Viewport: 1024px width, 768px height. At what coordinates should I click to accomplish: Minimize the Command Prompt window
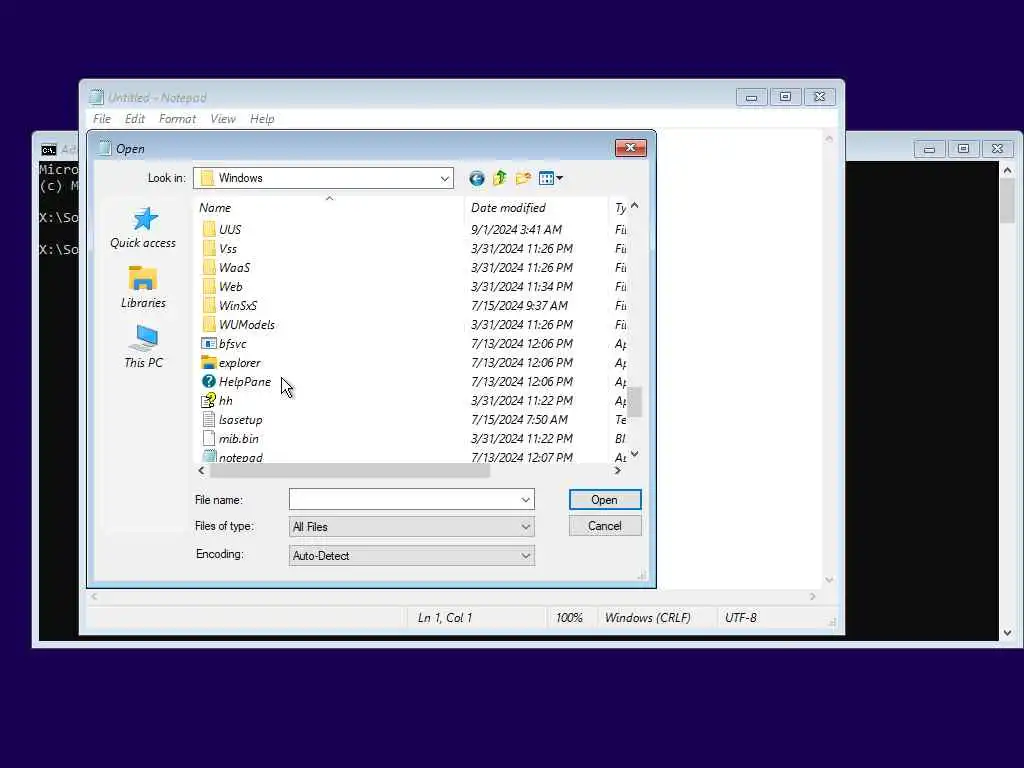[929, 149]
